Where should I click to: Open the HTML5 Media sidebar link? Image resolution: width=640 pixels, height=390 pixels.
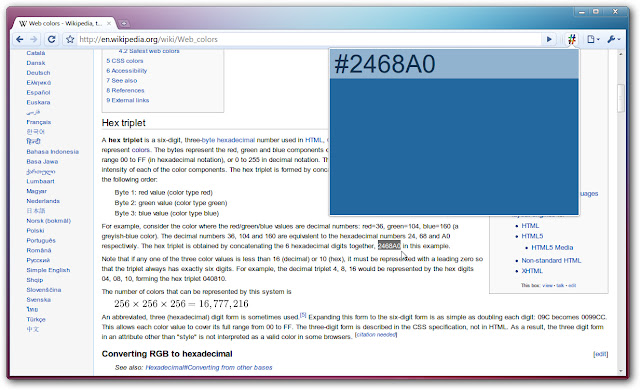point(552,248)
